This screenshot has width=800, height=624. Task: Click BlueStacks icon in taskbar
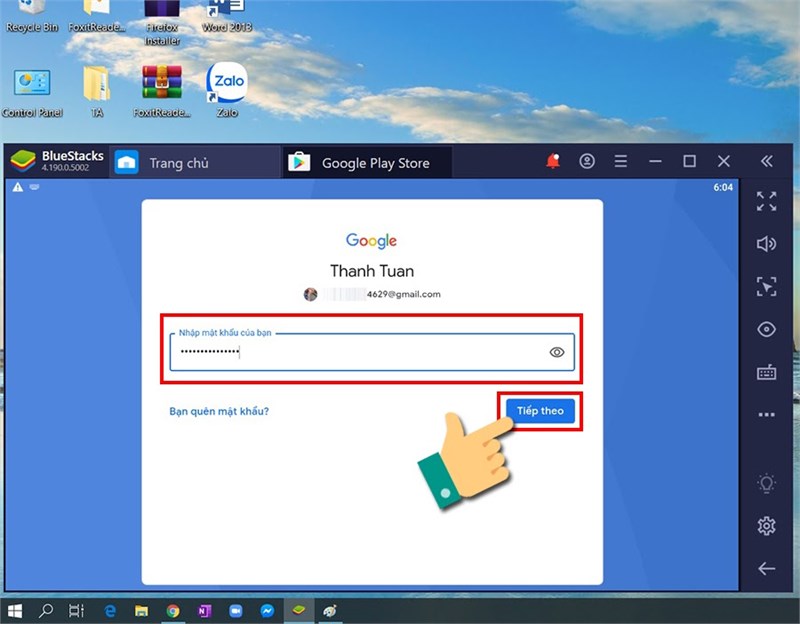(x=298, y=610)
